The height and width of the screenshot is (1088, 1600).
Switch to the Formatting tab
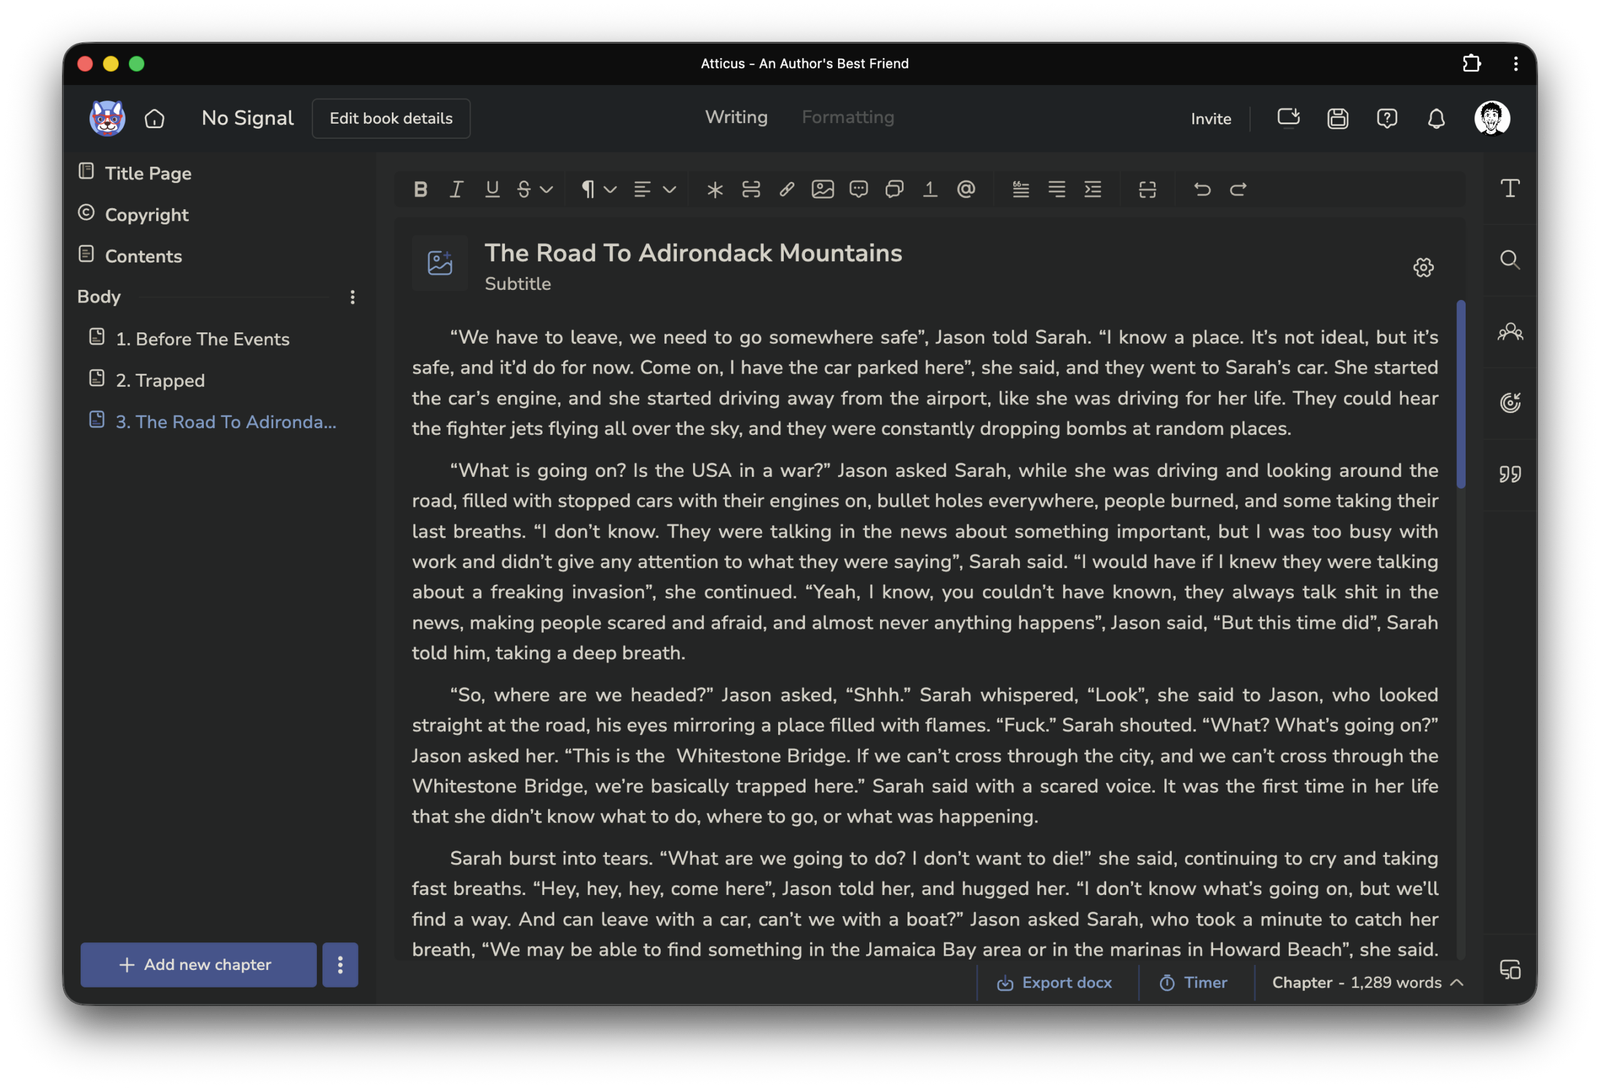pyautogui.click(x=848, y=117)
